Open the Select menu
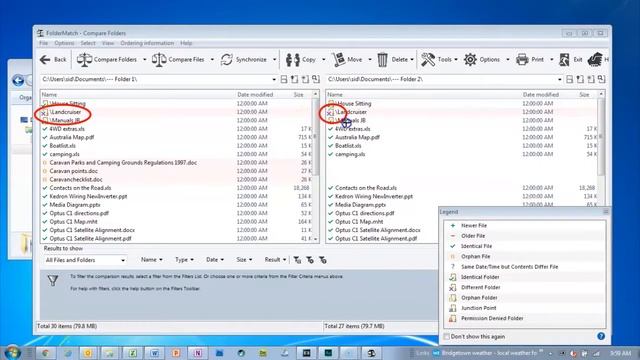This screenshot has height=360, width=640. click(88, 43)
